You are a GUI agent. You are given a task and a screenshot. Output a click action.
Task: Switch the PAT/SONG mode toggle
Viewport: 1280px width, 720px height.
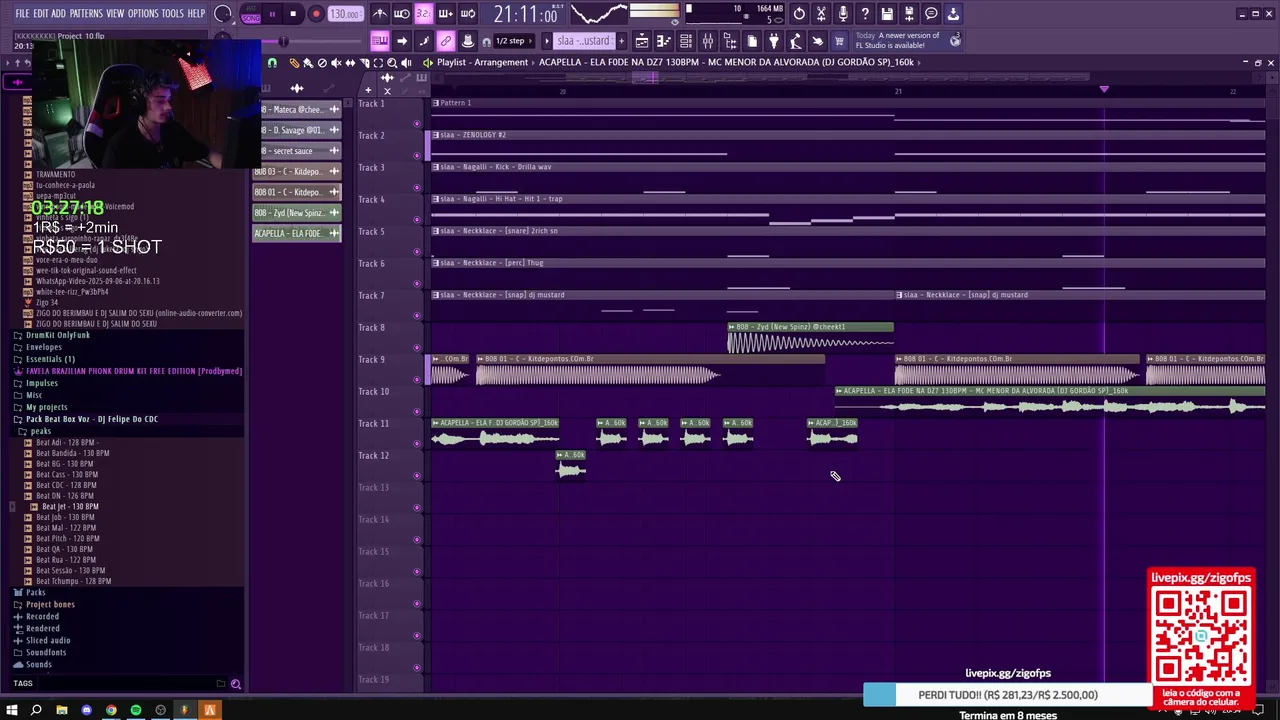pyautogui.click(x=251, y=14)
